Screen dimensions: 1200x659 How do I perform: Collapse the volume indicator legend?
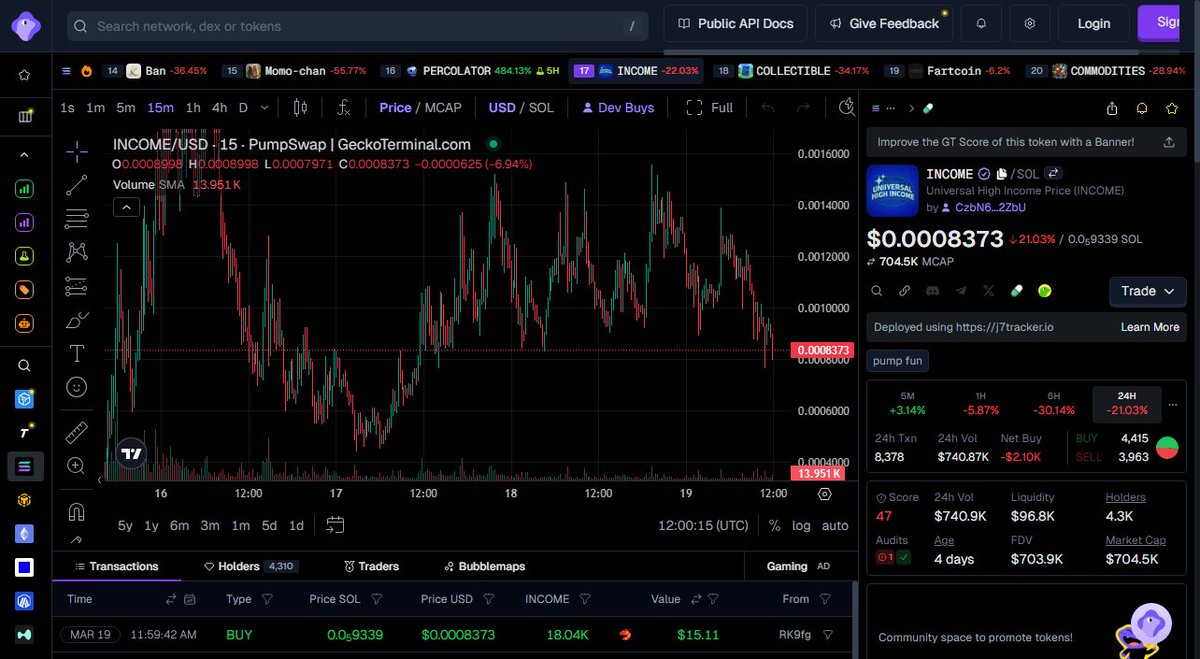pos(126,207)
